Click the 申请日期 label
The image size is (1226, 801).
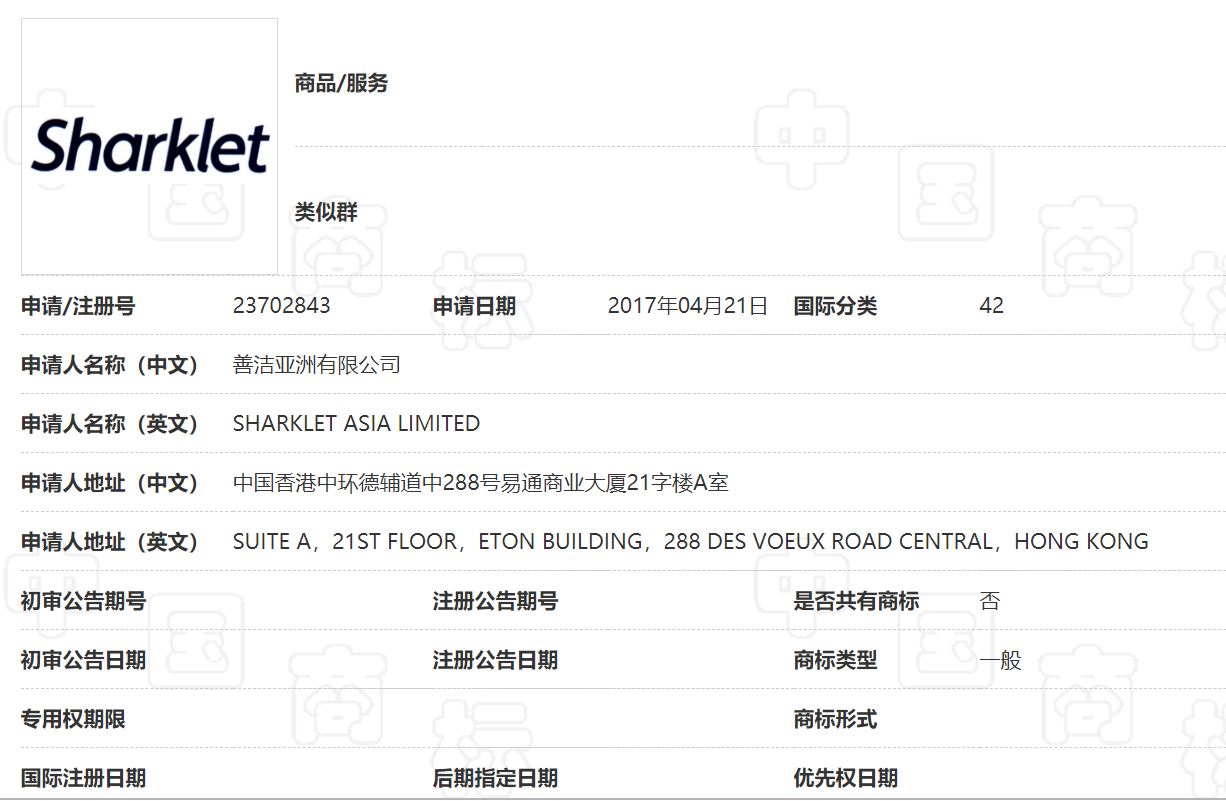click(x=474, y=306)
